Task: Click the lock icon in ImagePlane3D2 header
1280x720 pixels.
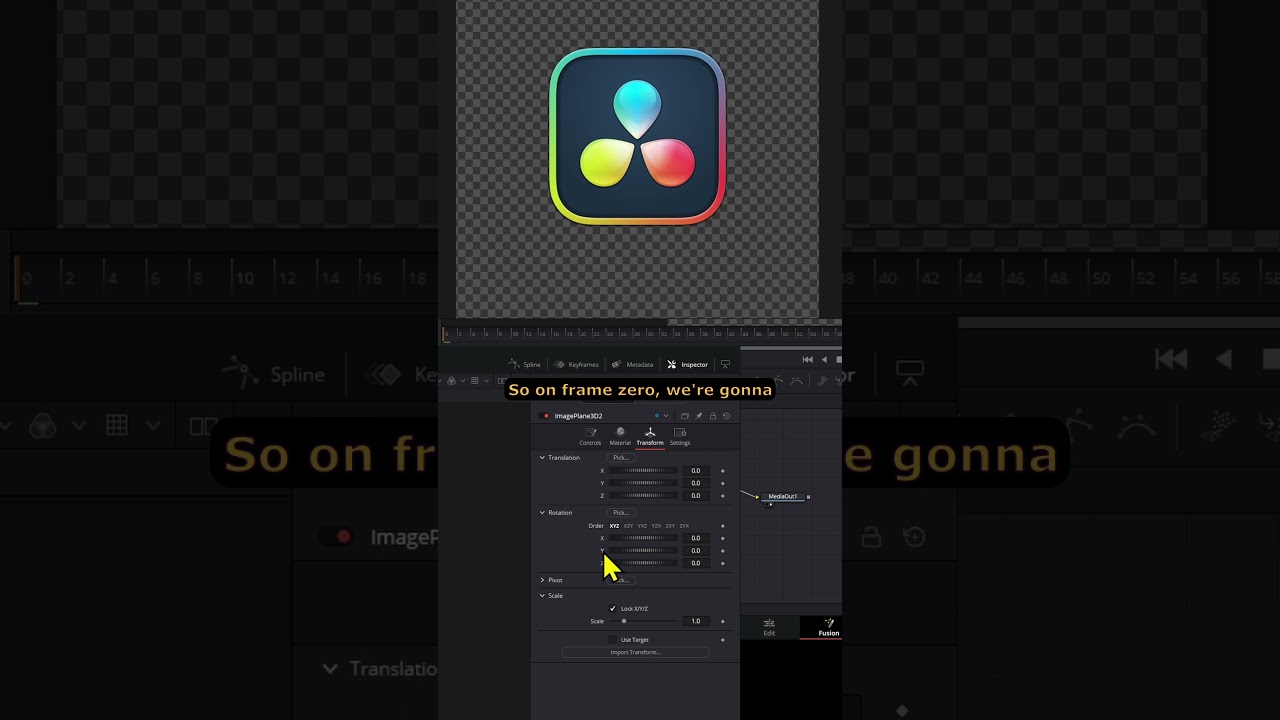Action: click(713, 416)
